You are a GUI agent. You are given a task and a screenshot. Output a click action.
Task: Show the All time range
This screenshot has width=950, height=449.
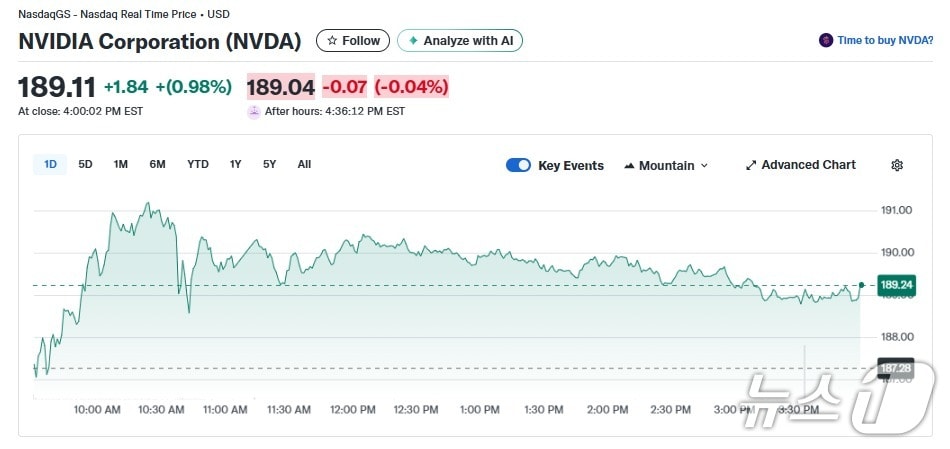coord(304,164)
